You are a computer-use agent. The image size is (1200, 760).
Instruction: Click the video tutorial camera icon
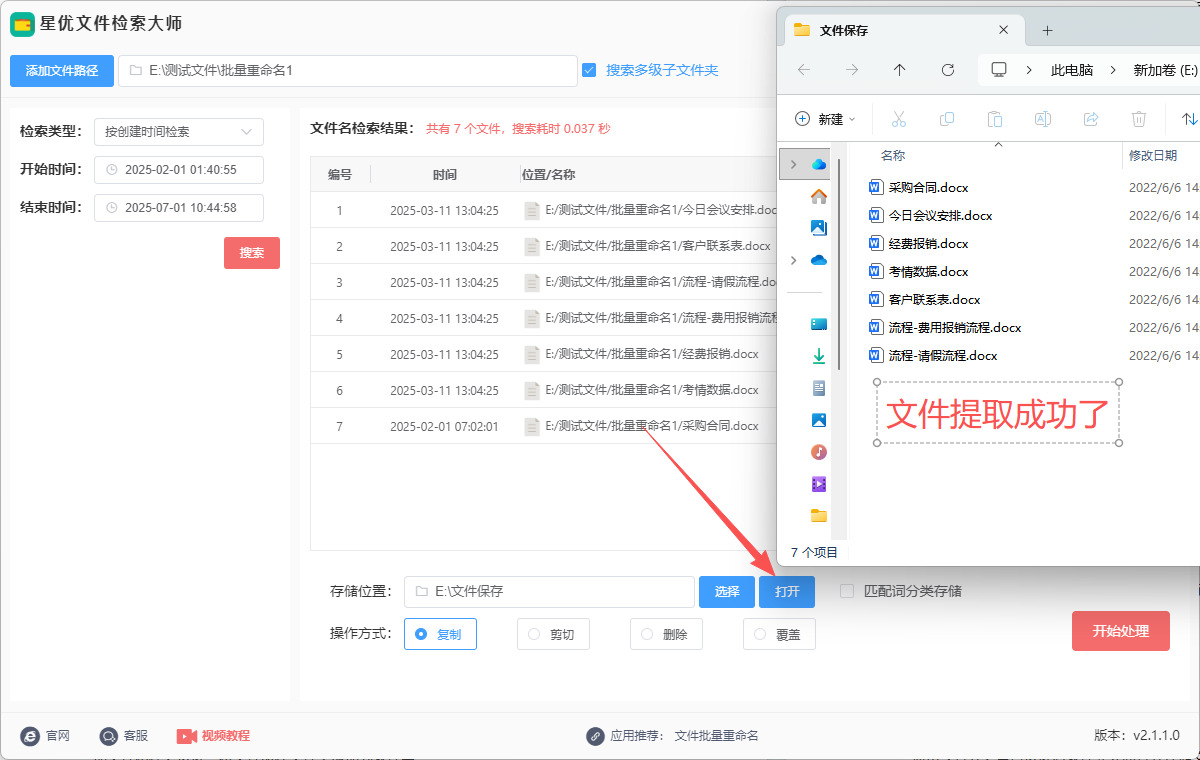coord(187,736)
